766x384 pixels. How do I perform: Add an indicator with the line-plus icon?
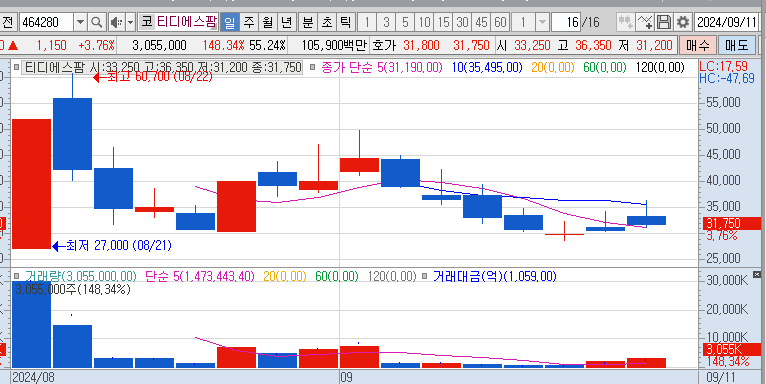[x=644, y=22]
